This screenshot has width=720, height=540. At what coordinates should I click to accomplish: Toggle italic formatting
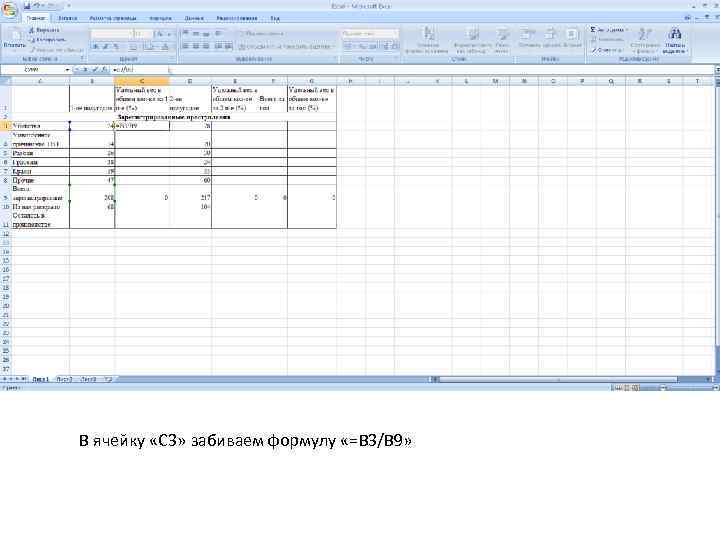pyautogui.click(x=106, y=46)
